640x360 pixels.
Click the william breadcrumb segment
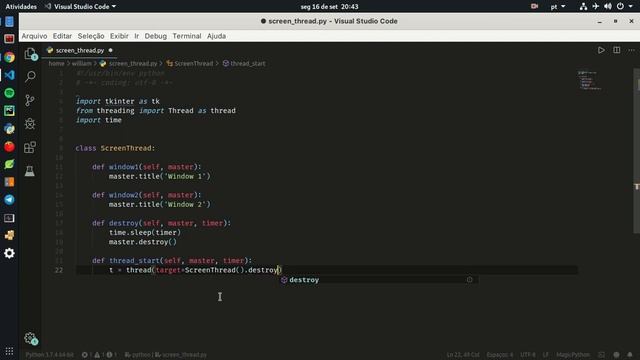pos(82,63)
